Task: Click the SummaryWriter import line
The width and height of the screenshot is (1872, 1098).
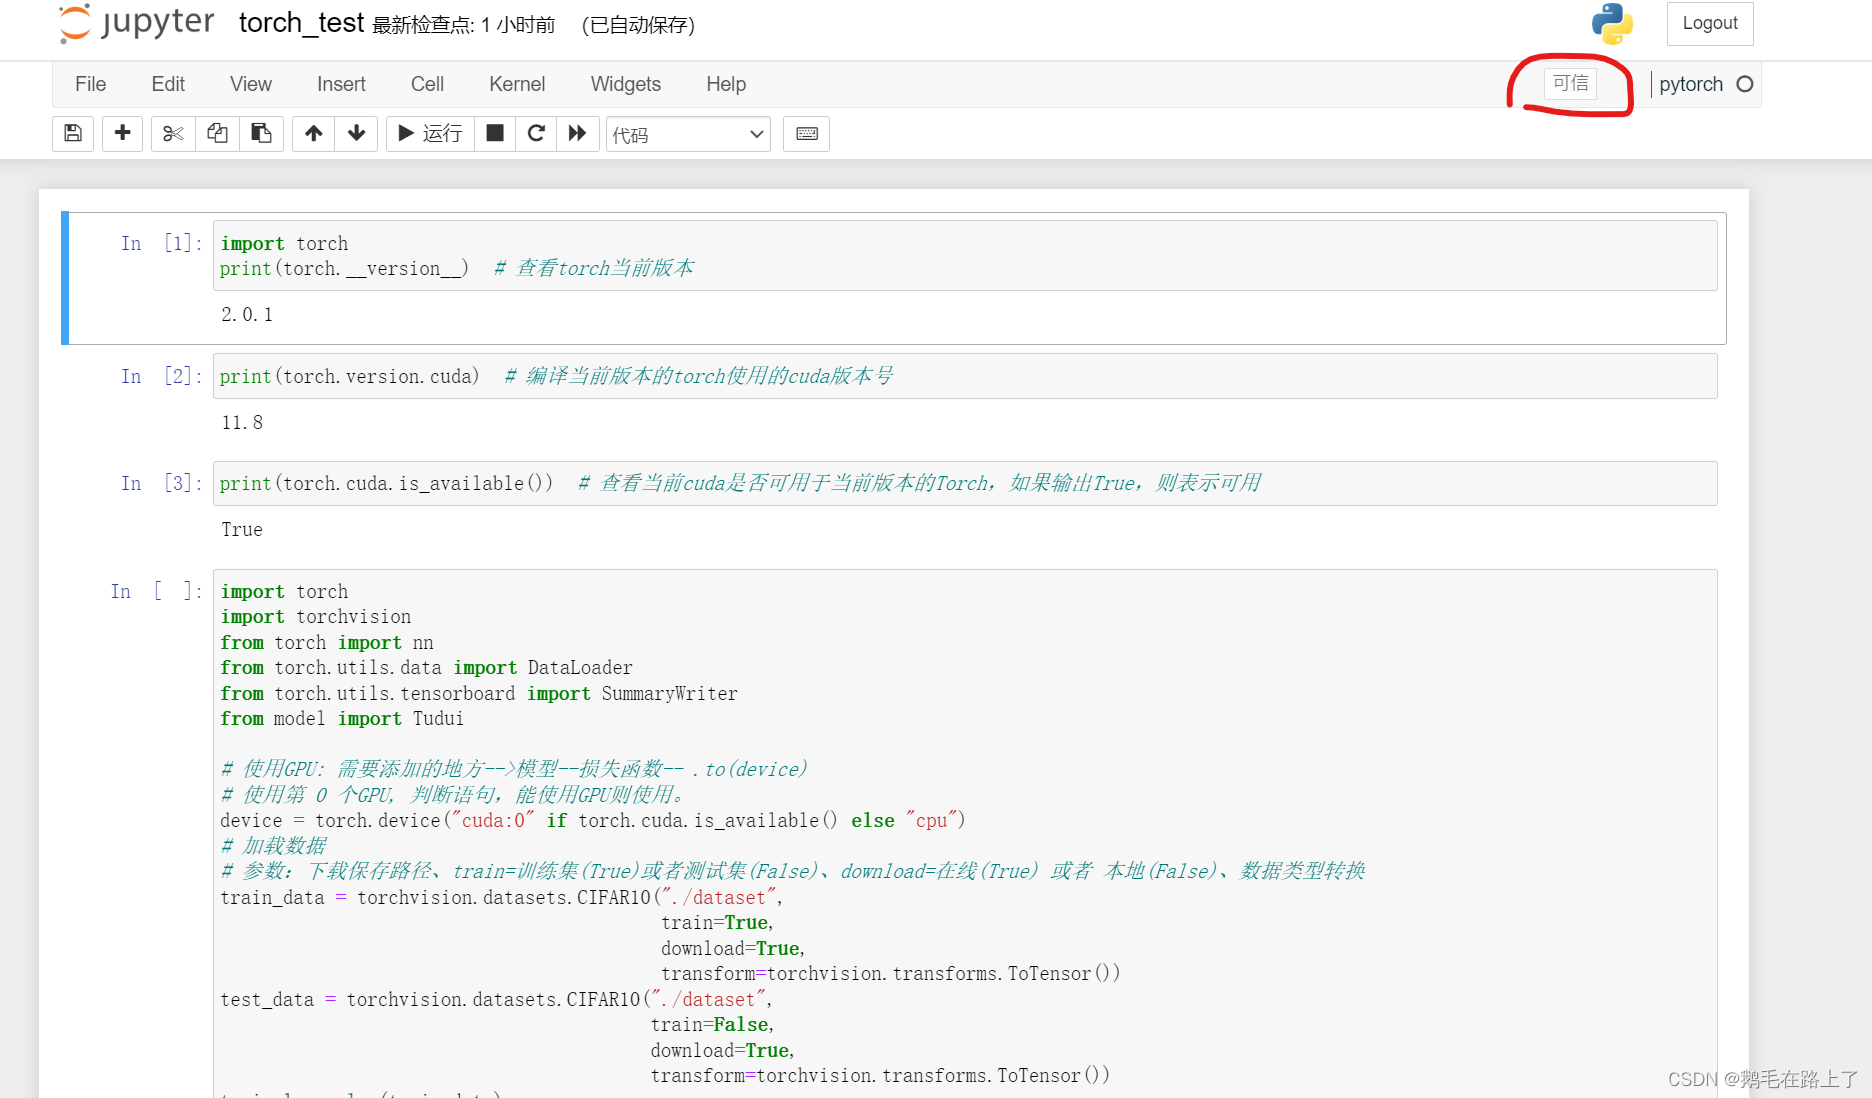Action: (479, 694)
